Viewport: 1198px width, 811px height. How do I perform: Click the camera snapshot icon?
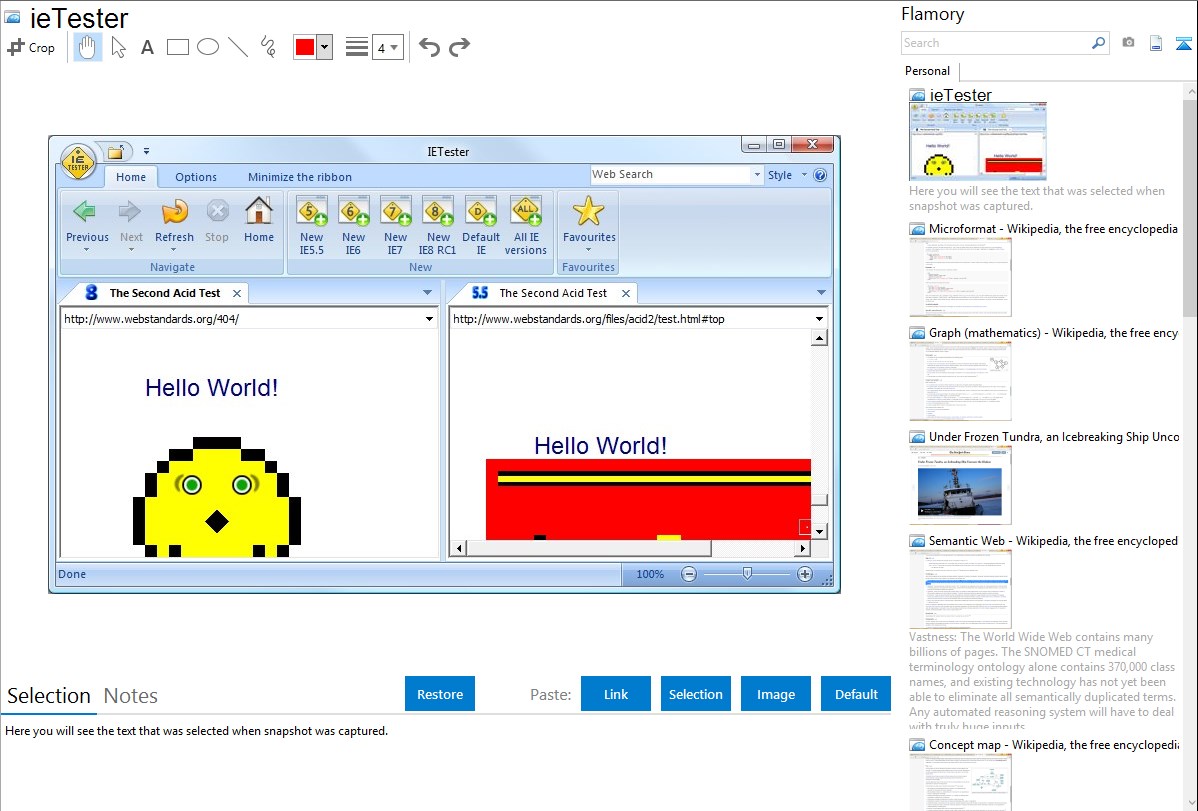(x=1128, y=43)
